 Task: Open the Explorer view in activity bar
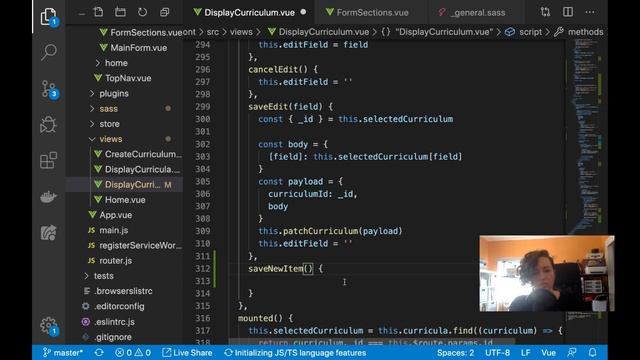(x=49, y=17)
